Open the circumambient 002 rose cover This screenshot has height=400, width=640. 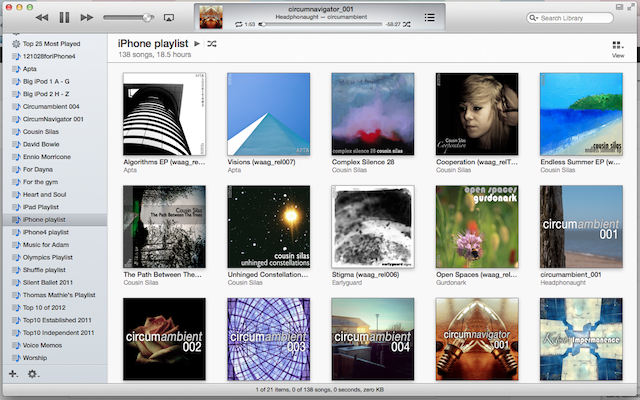pos(164,339)
